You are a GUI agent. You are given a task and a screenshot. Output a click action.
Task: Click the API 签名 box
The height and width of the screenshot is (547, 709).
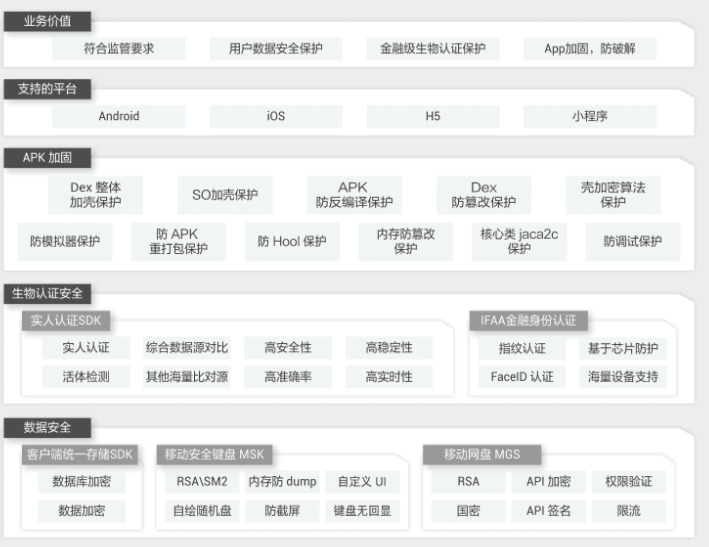pyautogui.click(x=548, y=511)
